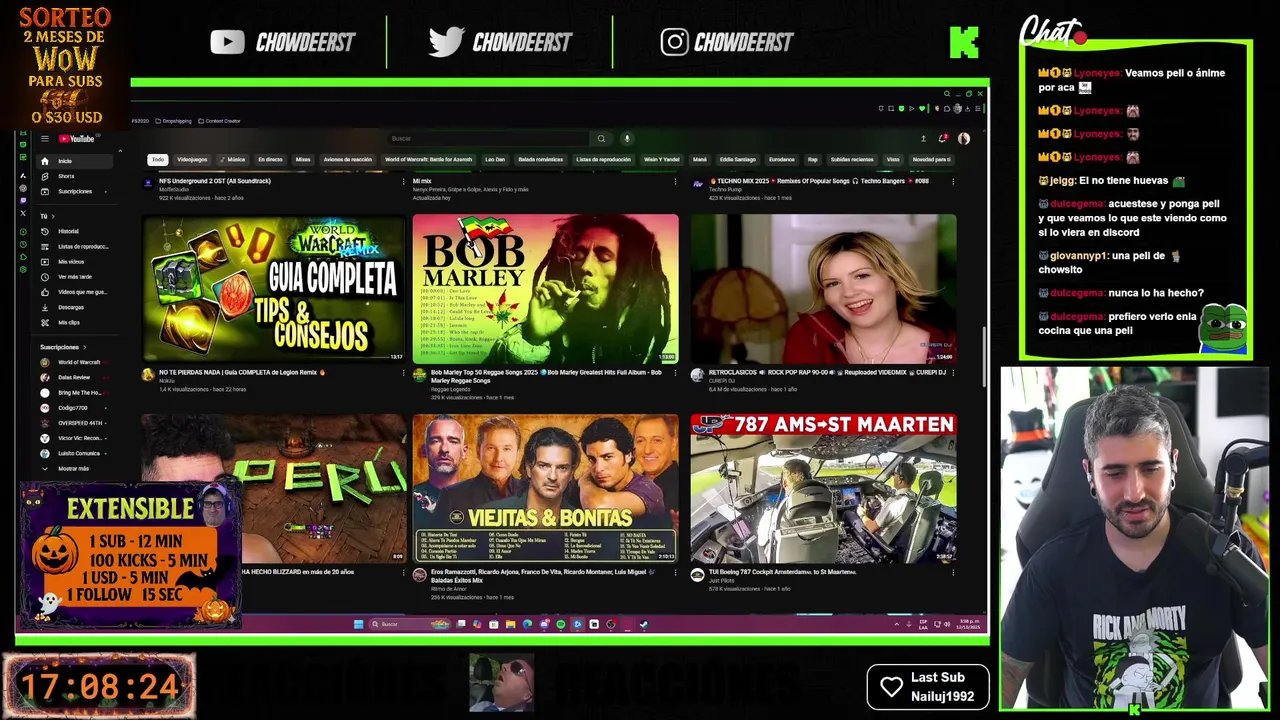Click the YouTube search magnifier button
1280x720 pixels.
601,138
